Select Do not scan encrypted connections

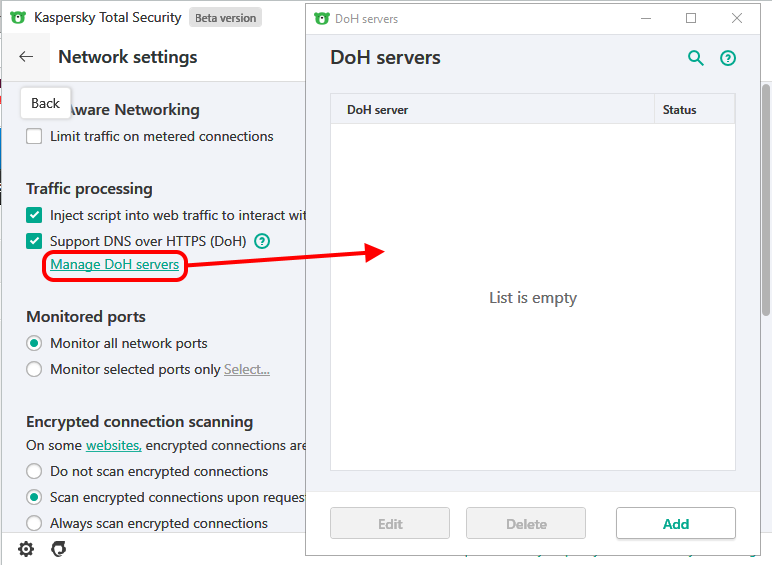[x=34, y=471]
